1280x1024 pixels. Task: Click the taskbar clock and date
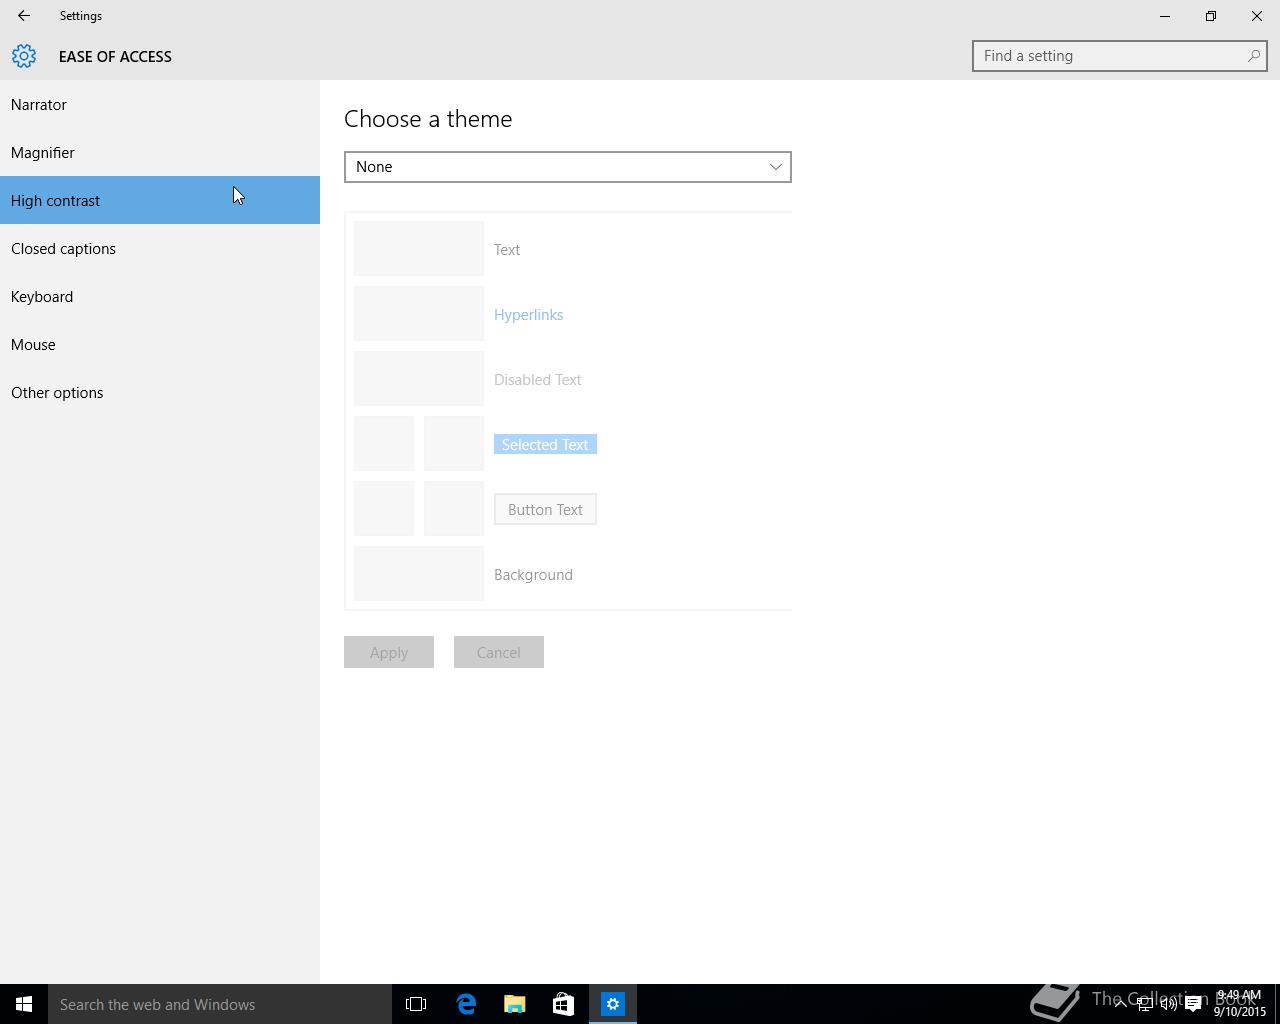(1240, 1003)
